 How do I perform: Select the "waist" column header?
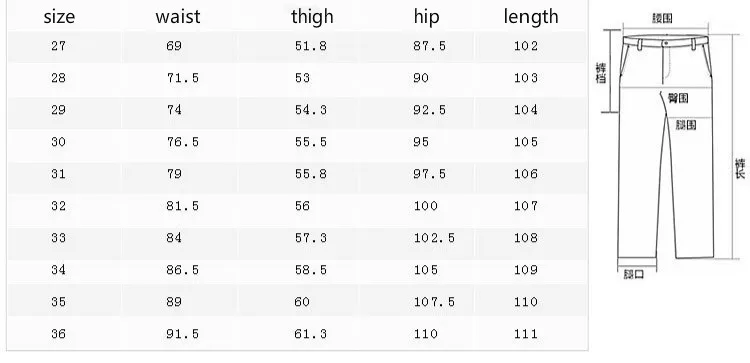177,17
